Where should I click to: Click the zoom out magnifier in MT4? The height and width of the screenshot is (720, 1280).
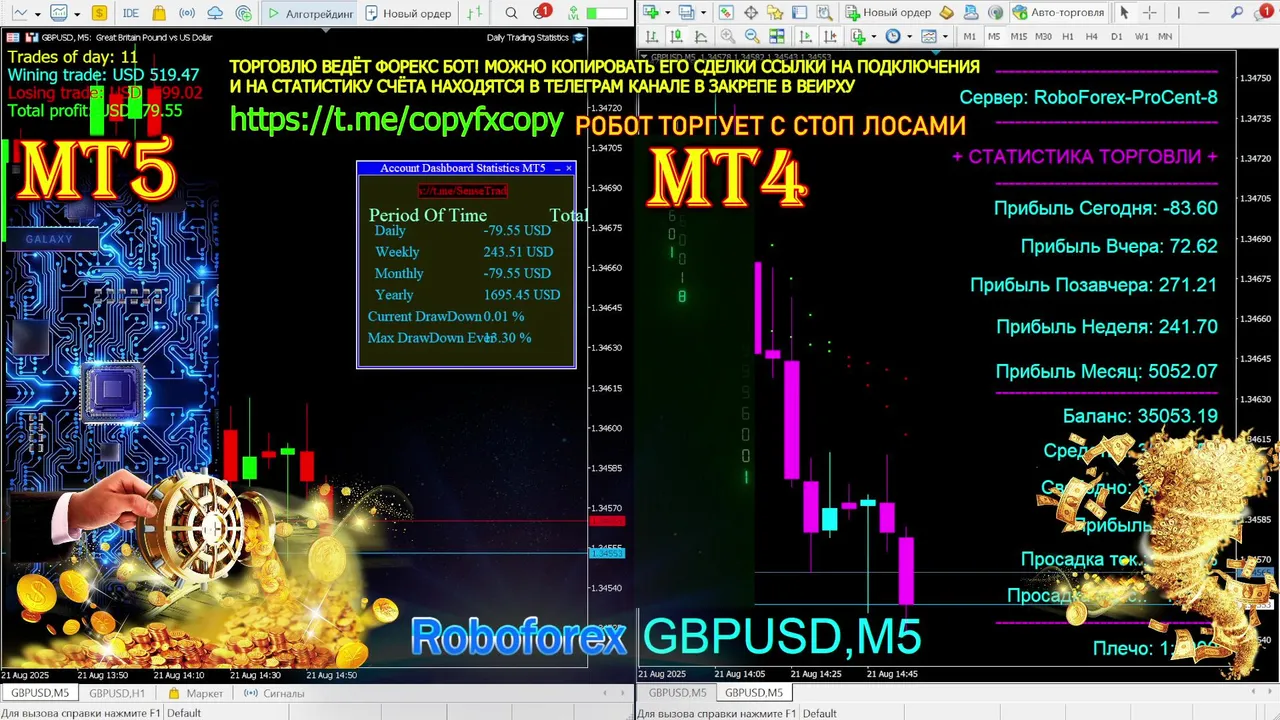pyautogui.click(x=752, y=36)
